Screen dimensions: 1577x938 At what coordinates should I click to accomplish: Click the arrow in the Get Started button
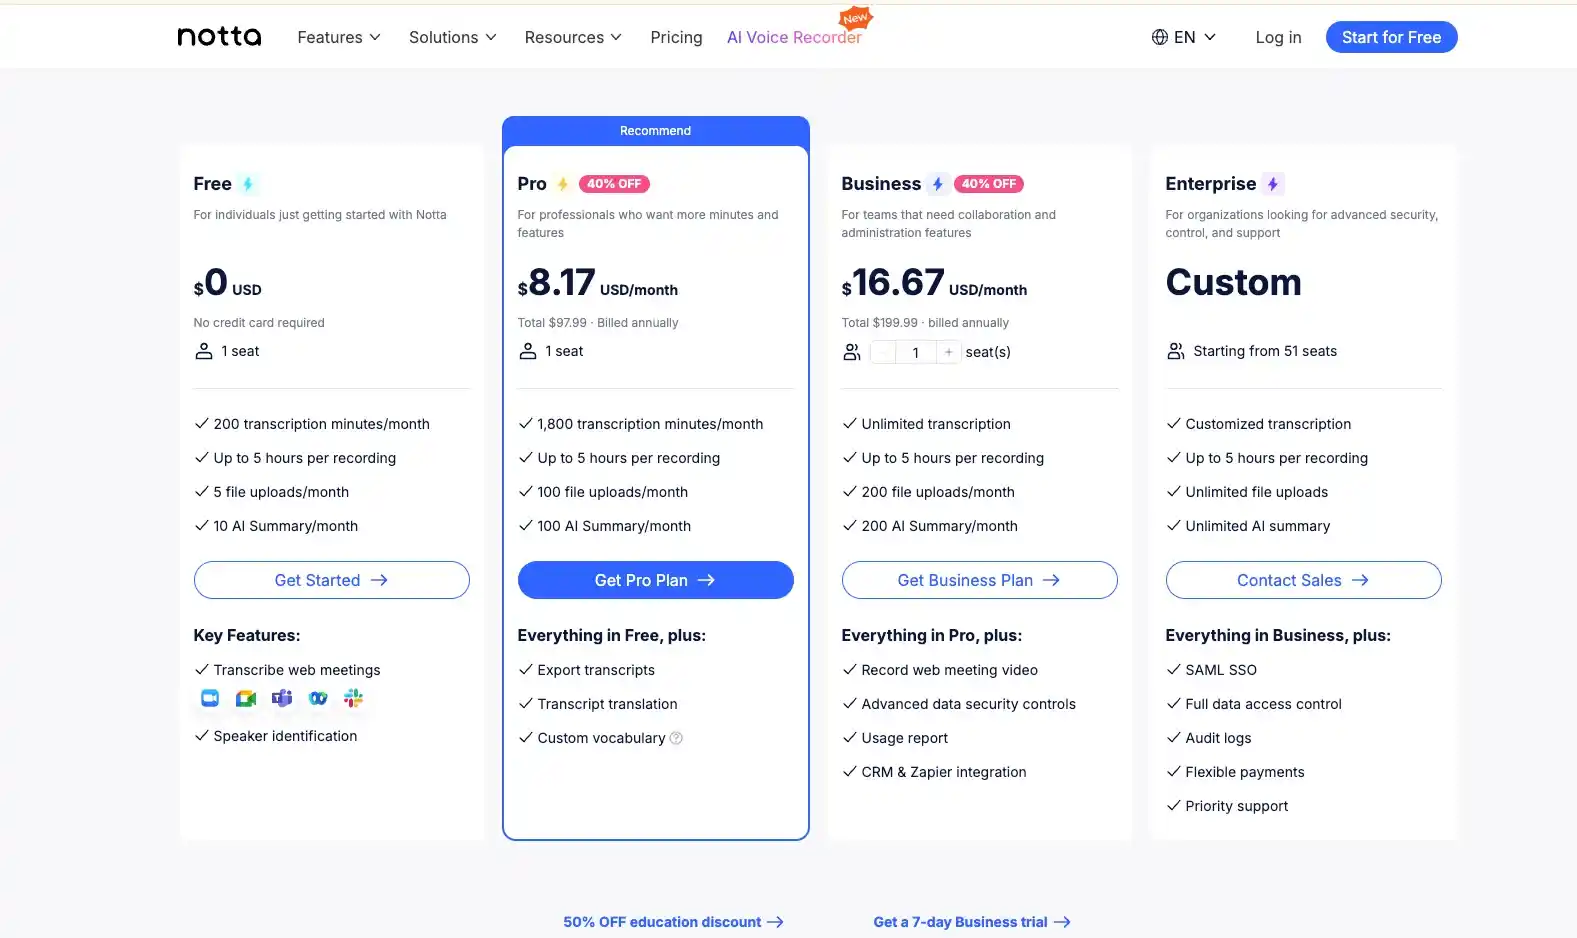coord(379,580)
